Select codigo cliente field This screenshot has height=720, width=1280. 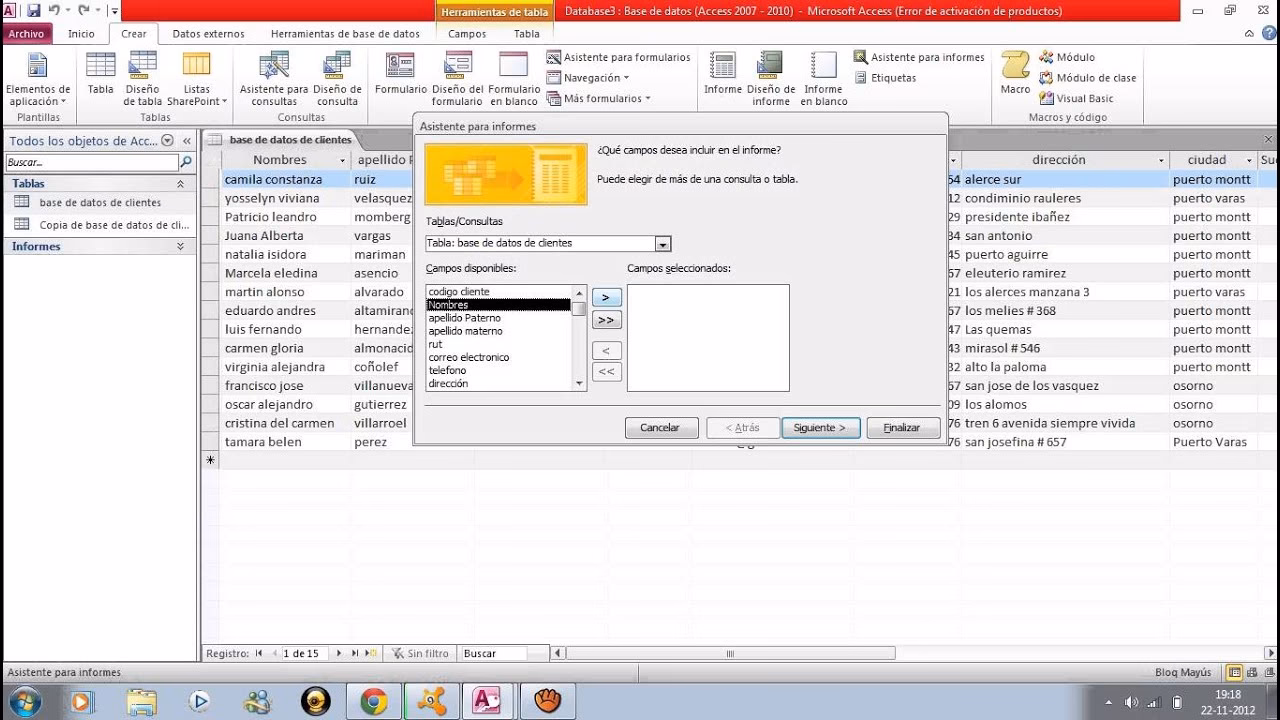(x=498, y=292)
